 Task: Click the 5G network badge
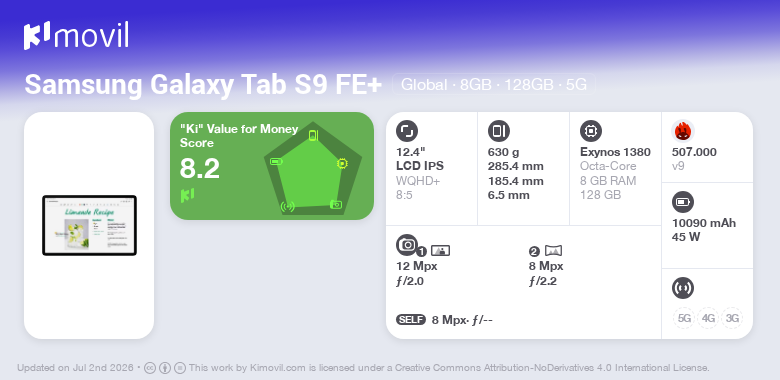[x=684, y=318]
